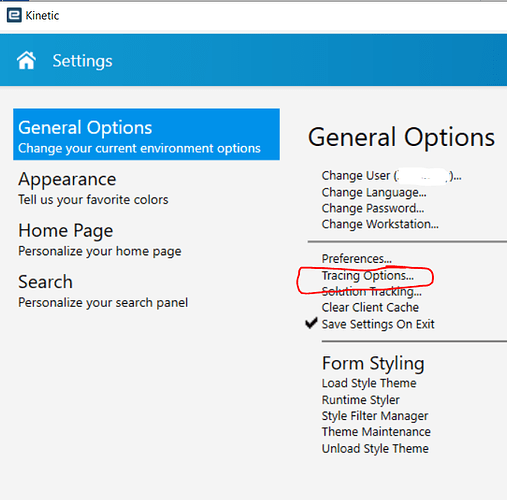507x500 pixels.
Task: Open Change Language option
Action: pyautogui.click(x=374, y=192)
